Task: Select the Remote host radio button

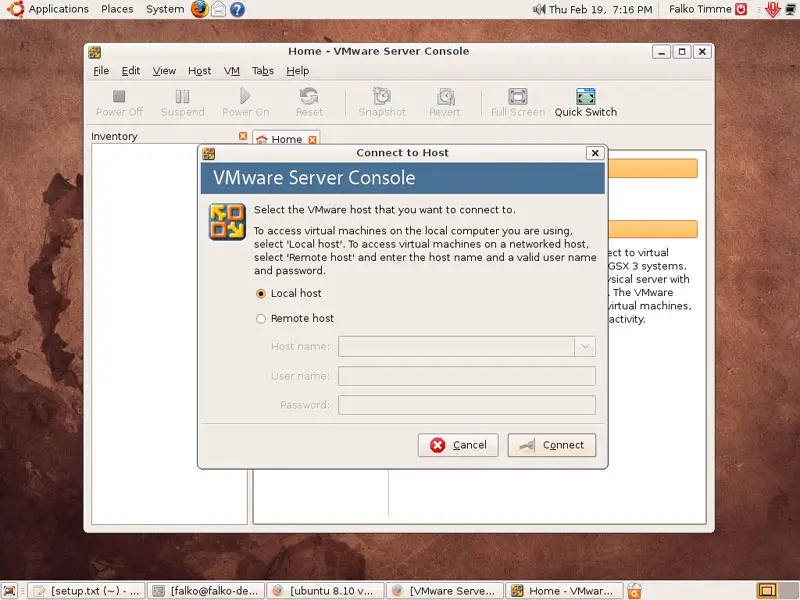Action: pyautogui.click(x=261, y=319)
